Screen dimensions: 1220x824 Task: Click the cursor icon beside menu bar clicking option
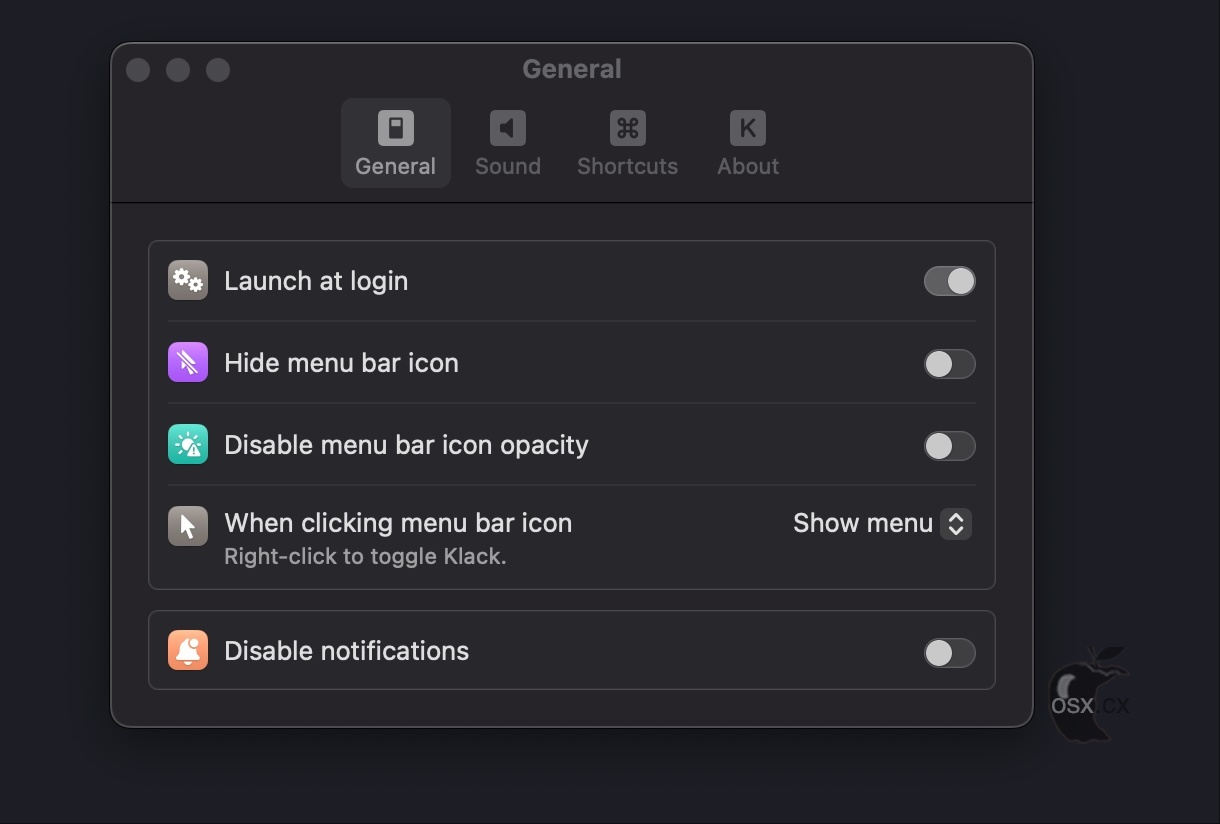coord(187,526)
